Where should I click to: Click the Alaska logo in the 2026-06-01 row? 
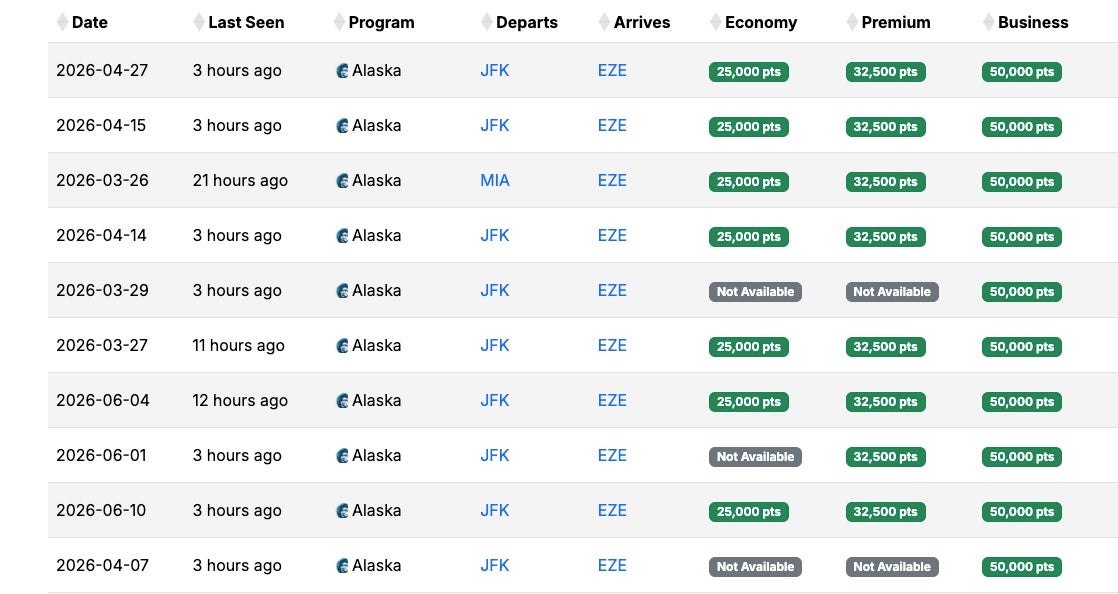coord(343,456)
